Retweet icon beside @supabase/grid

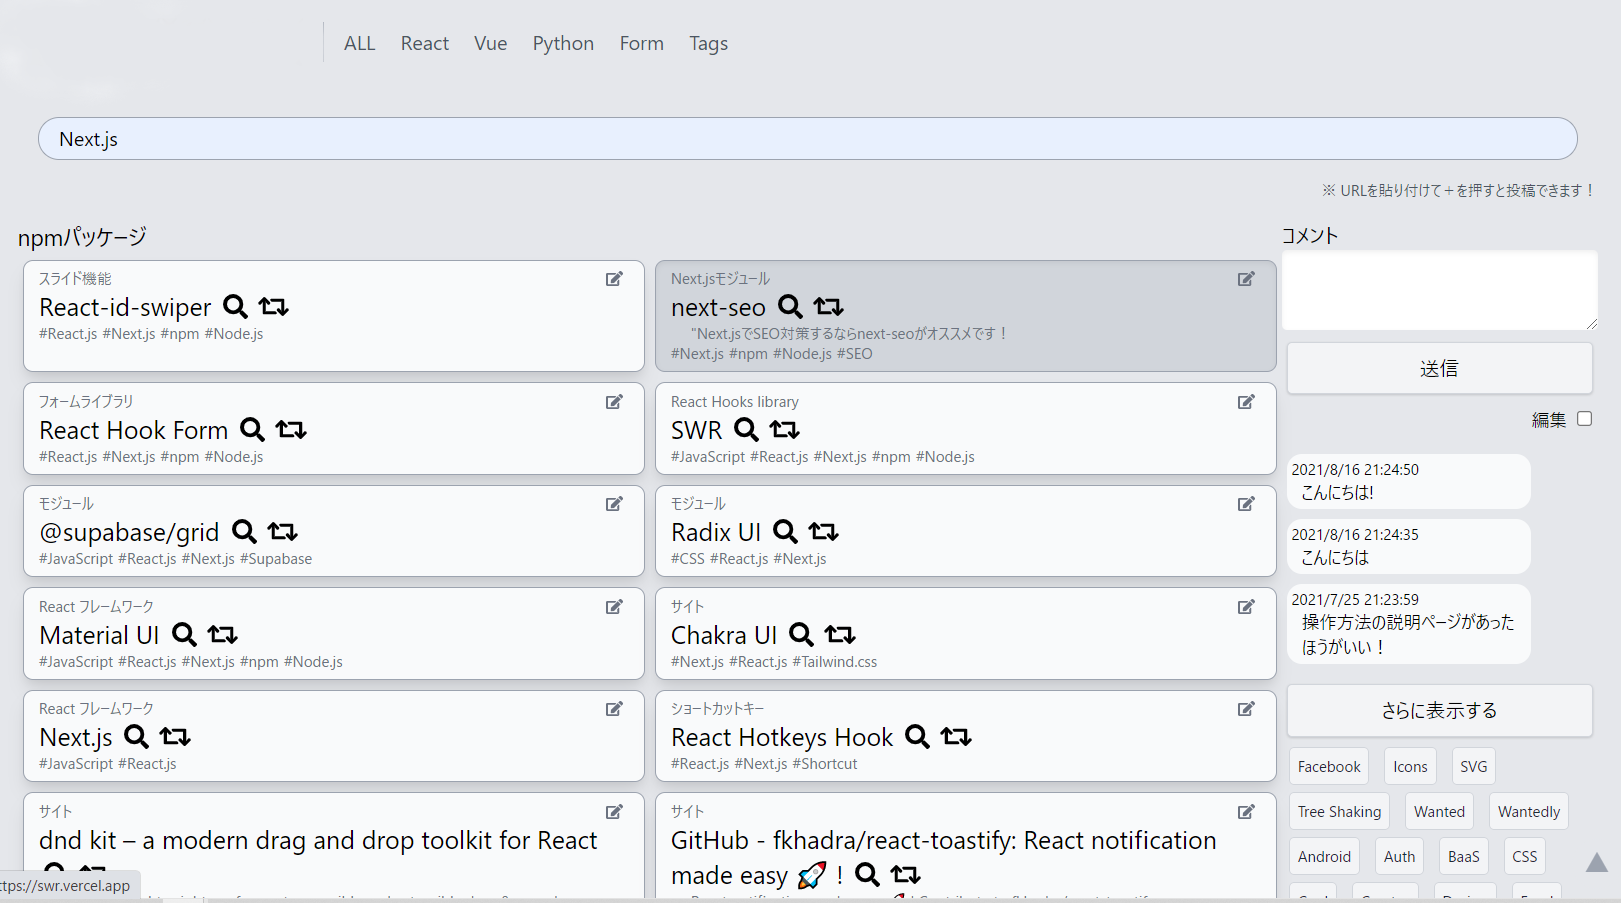pos(282,531)
